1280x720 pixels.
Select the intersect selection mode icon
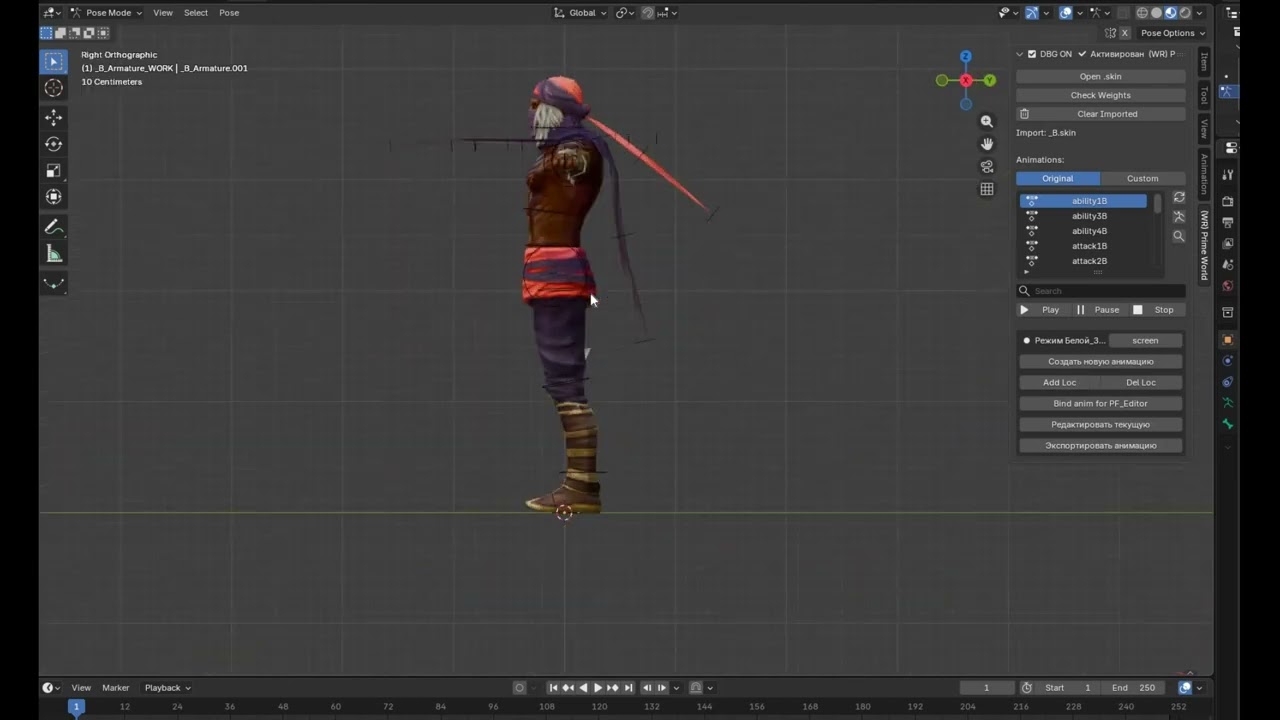point(103,33)
